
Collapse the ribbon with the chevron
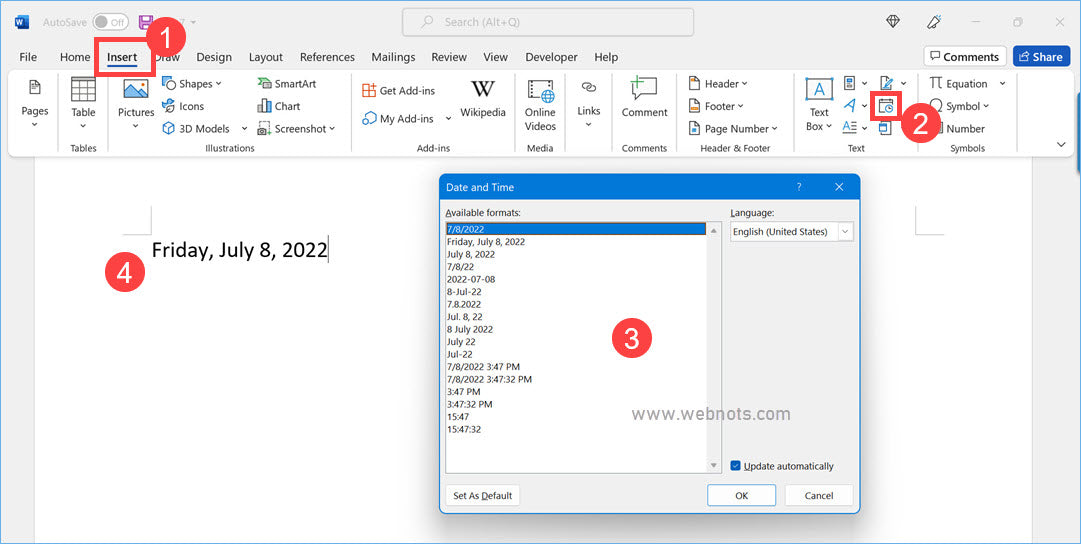tap(1061, 144)
